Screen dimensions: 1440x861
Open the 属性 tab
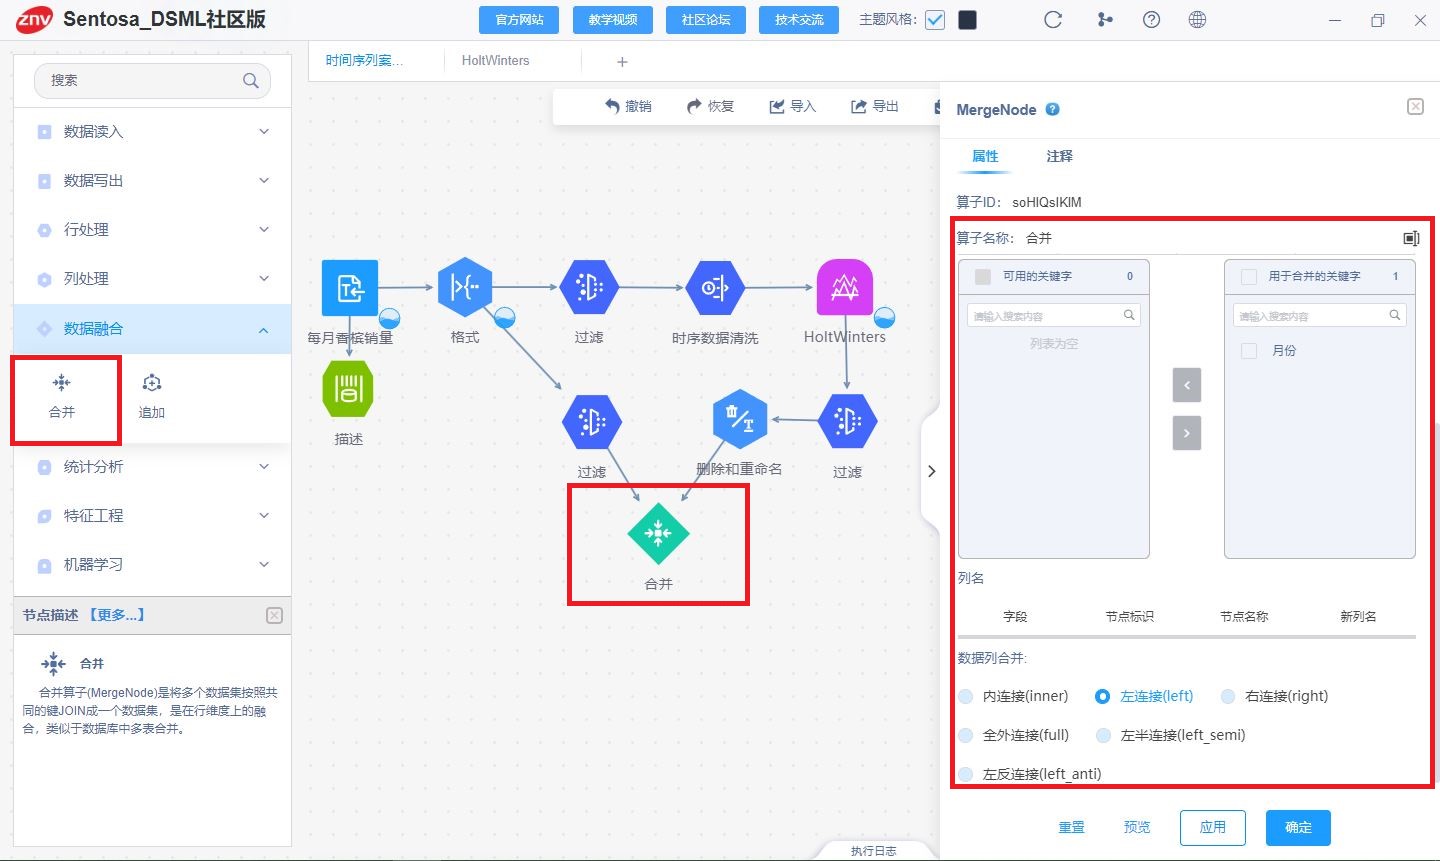(985, 156)
